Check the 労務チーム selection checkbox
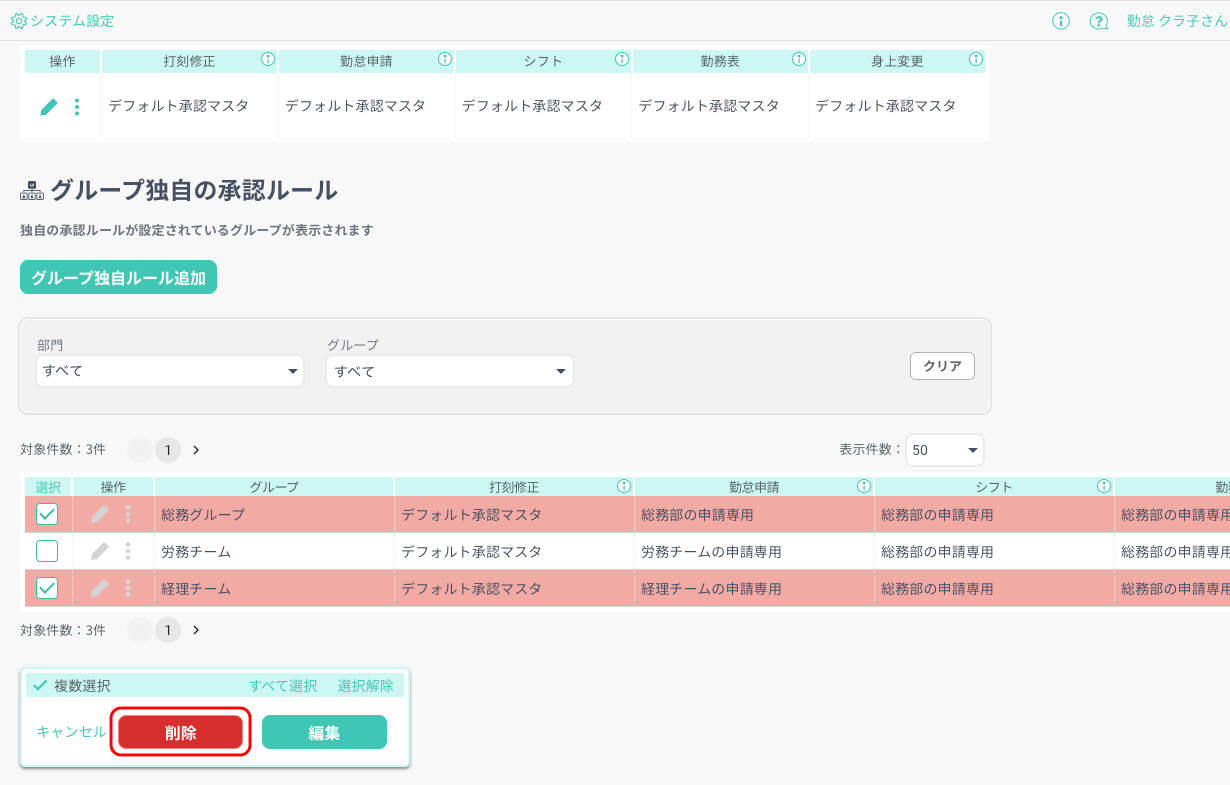The width and height of the screenshot is (1230, 785). (47, 551)
